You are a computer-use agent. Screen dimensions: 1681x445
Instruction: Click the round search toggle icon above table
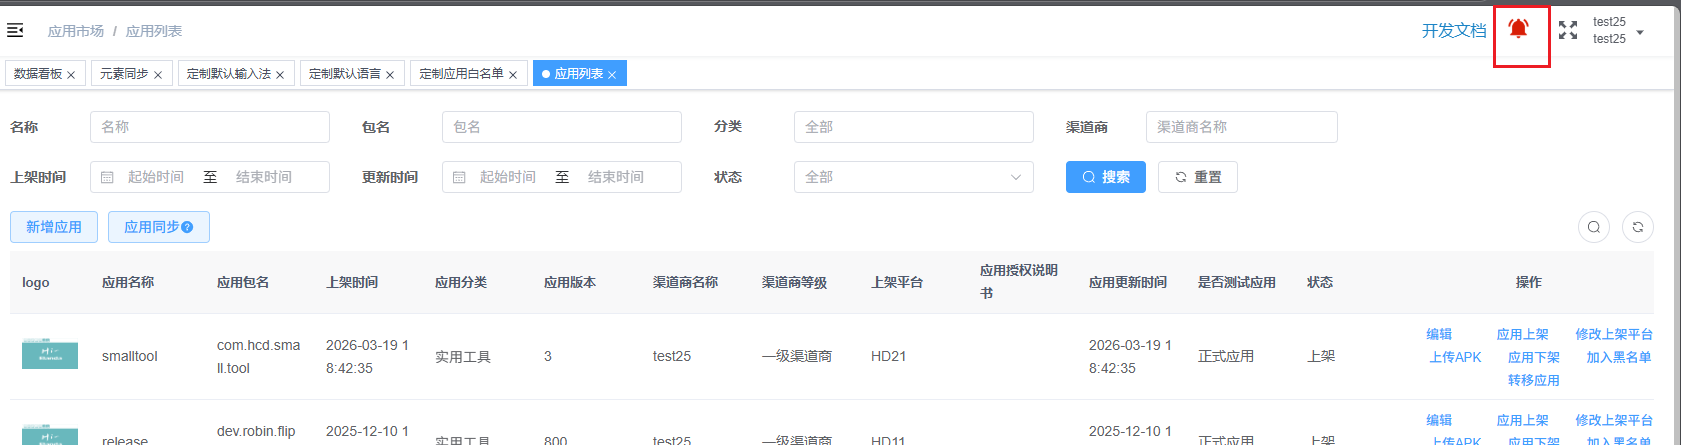1594,227
